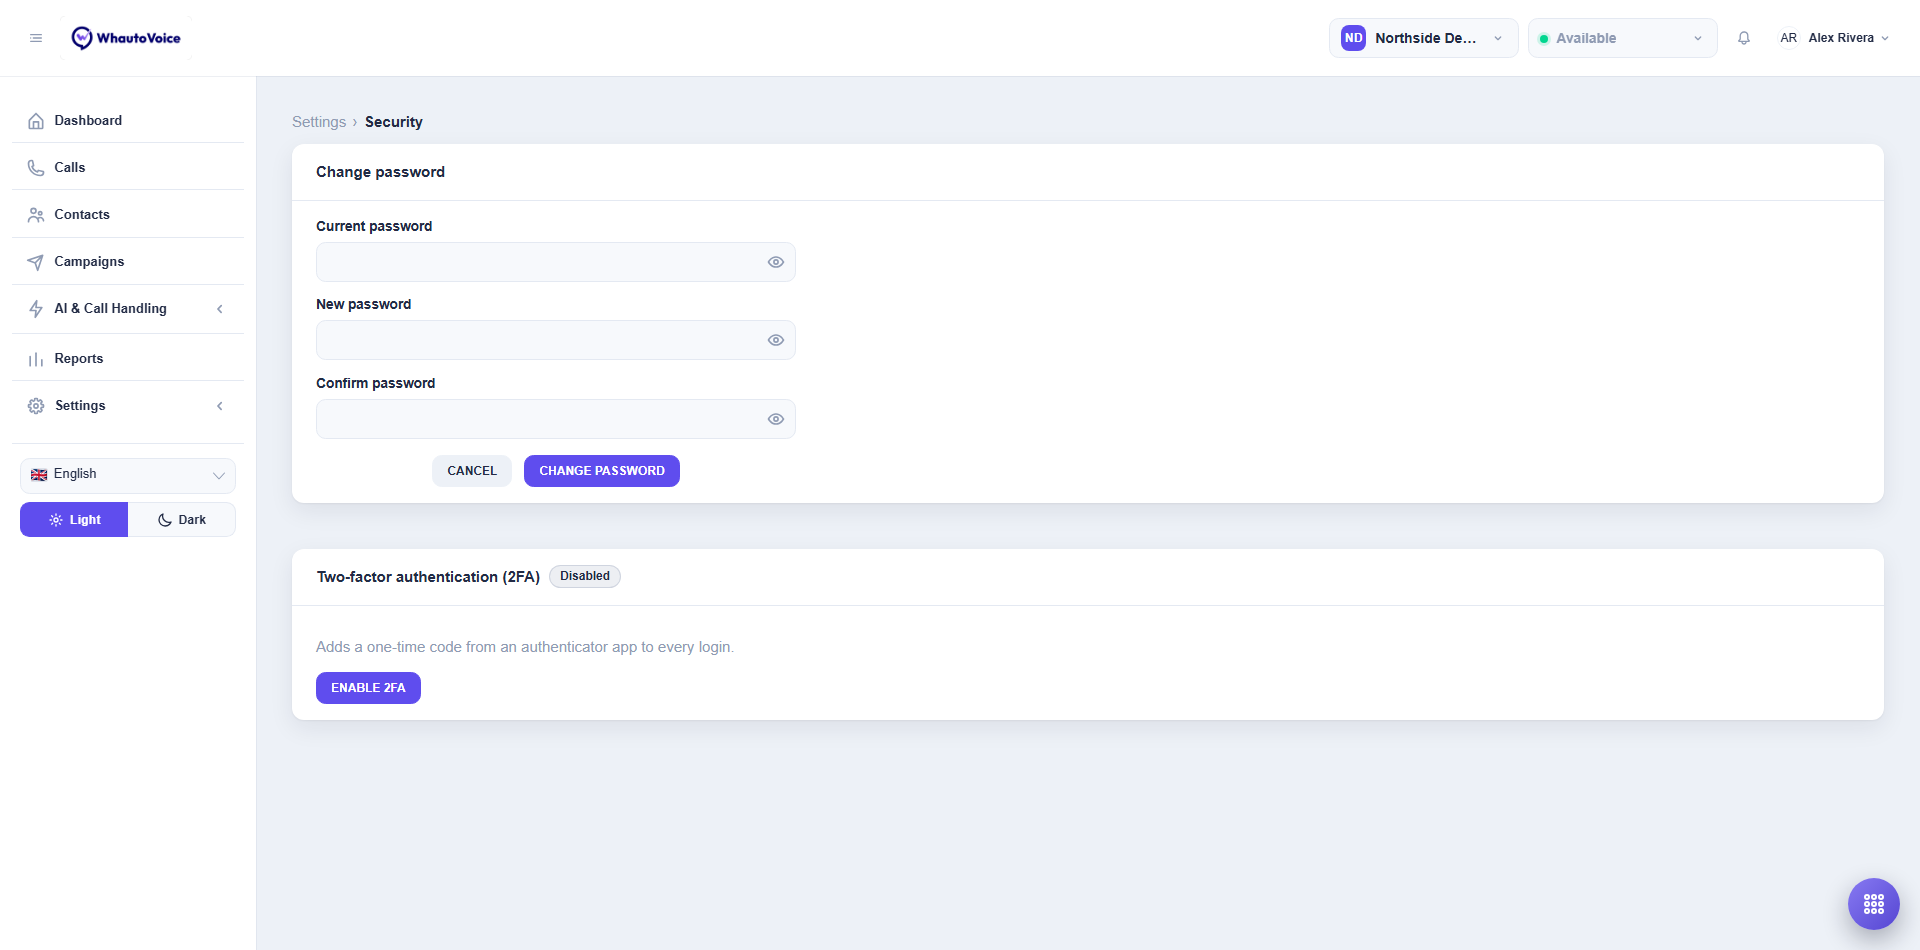Click the ND workspace badge

1353,38
